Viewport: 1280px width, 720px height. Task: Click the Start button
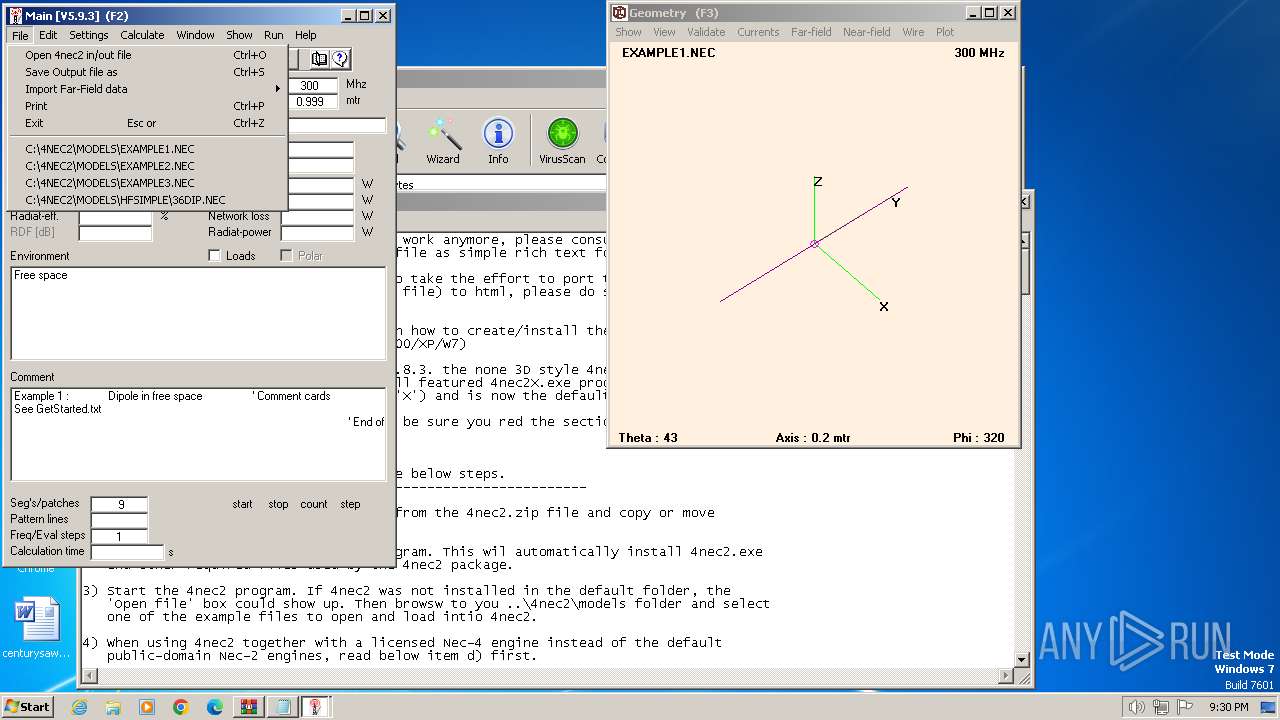click(x=27, y=707)
